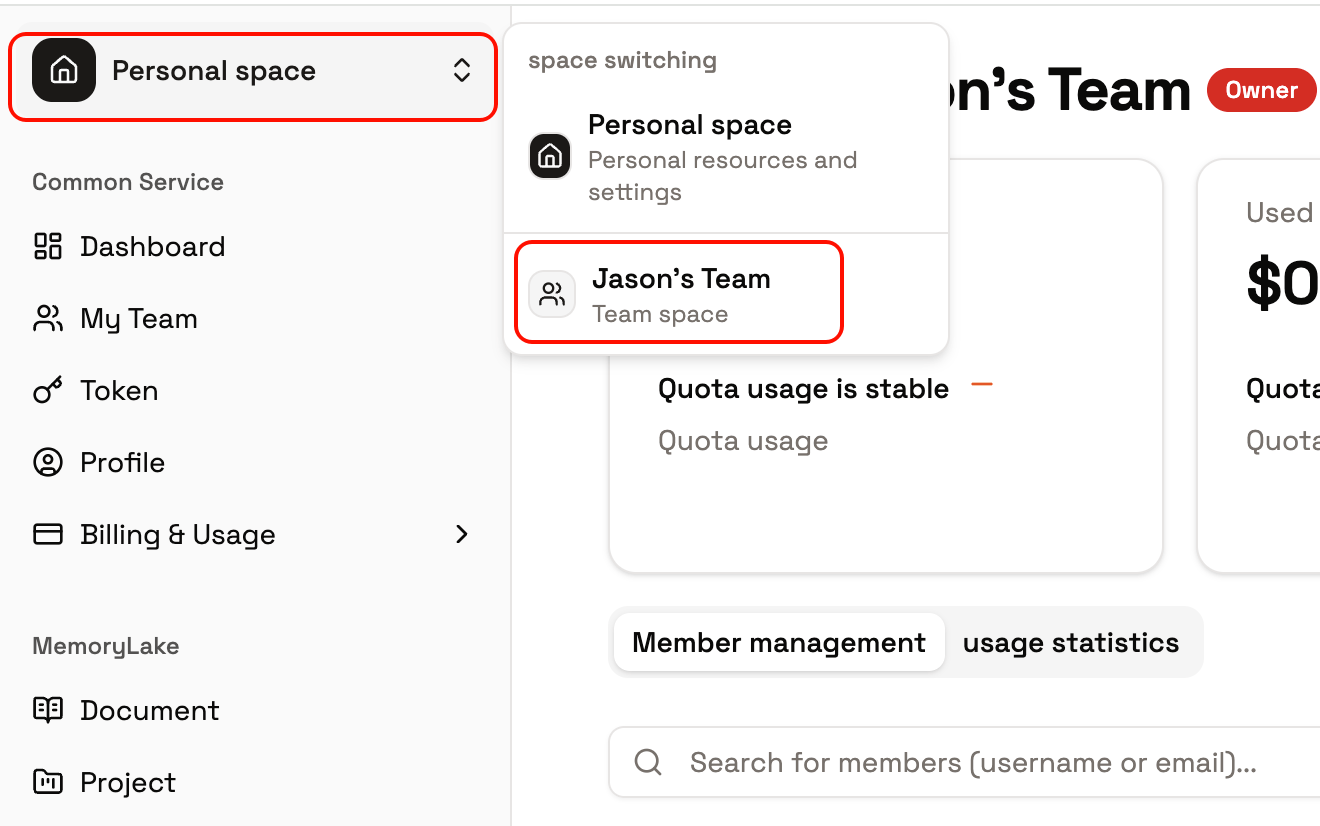The height and width of the screenshot is (826, 1320).
Task: Toggle the space switcher up-down arrows
Action: coord(462,70)
